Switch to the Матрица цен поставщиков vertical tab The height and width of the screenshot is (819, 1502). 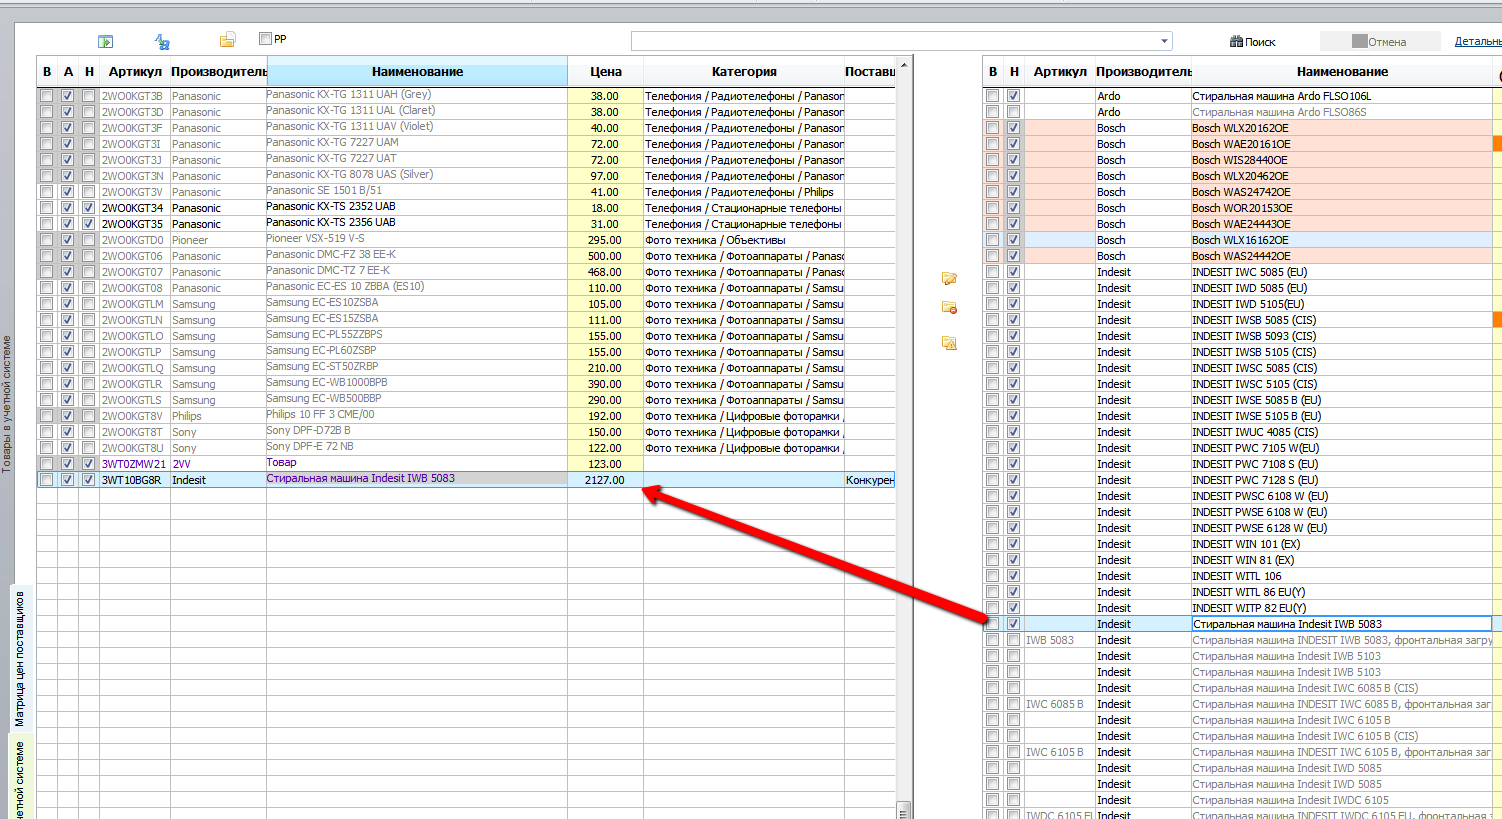click(19, 658)
